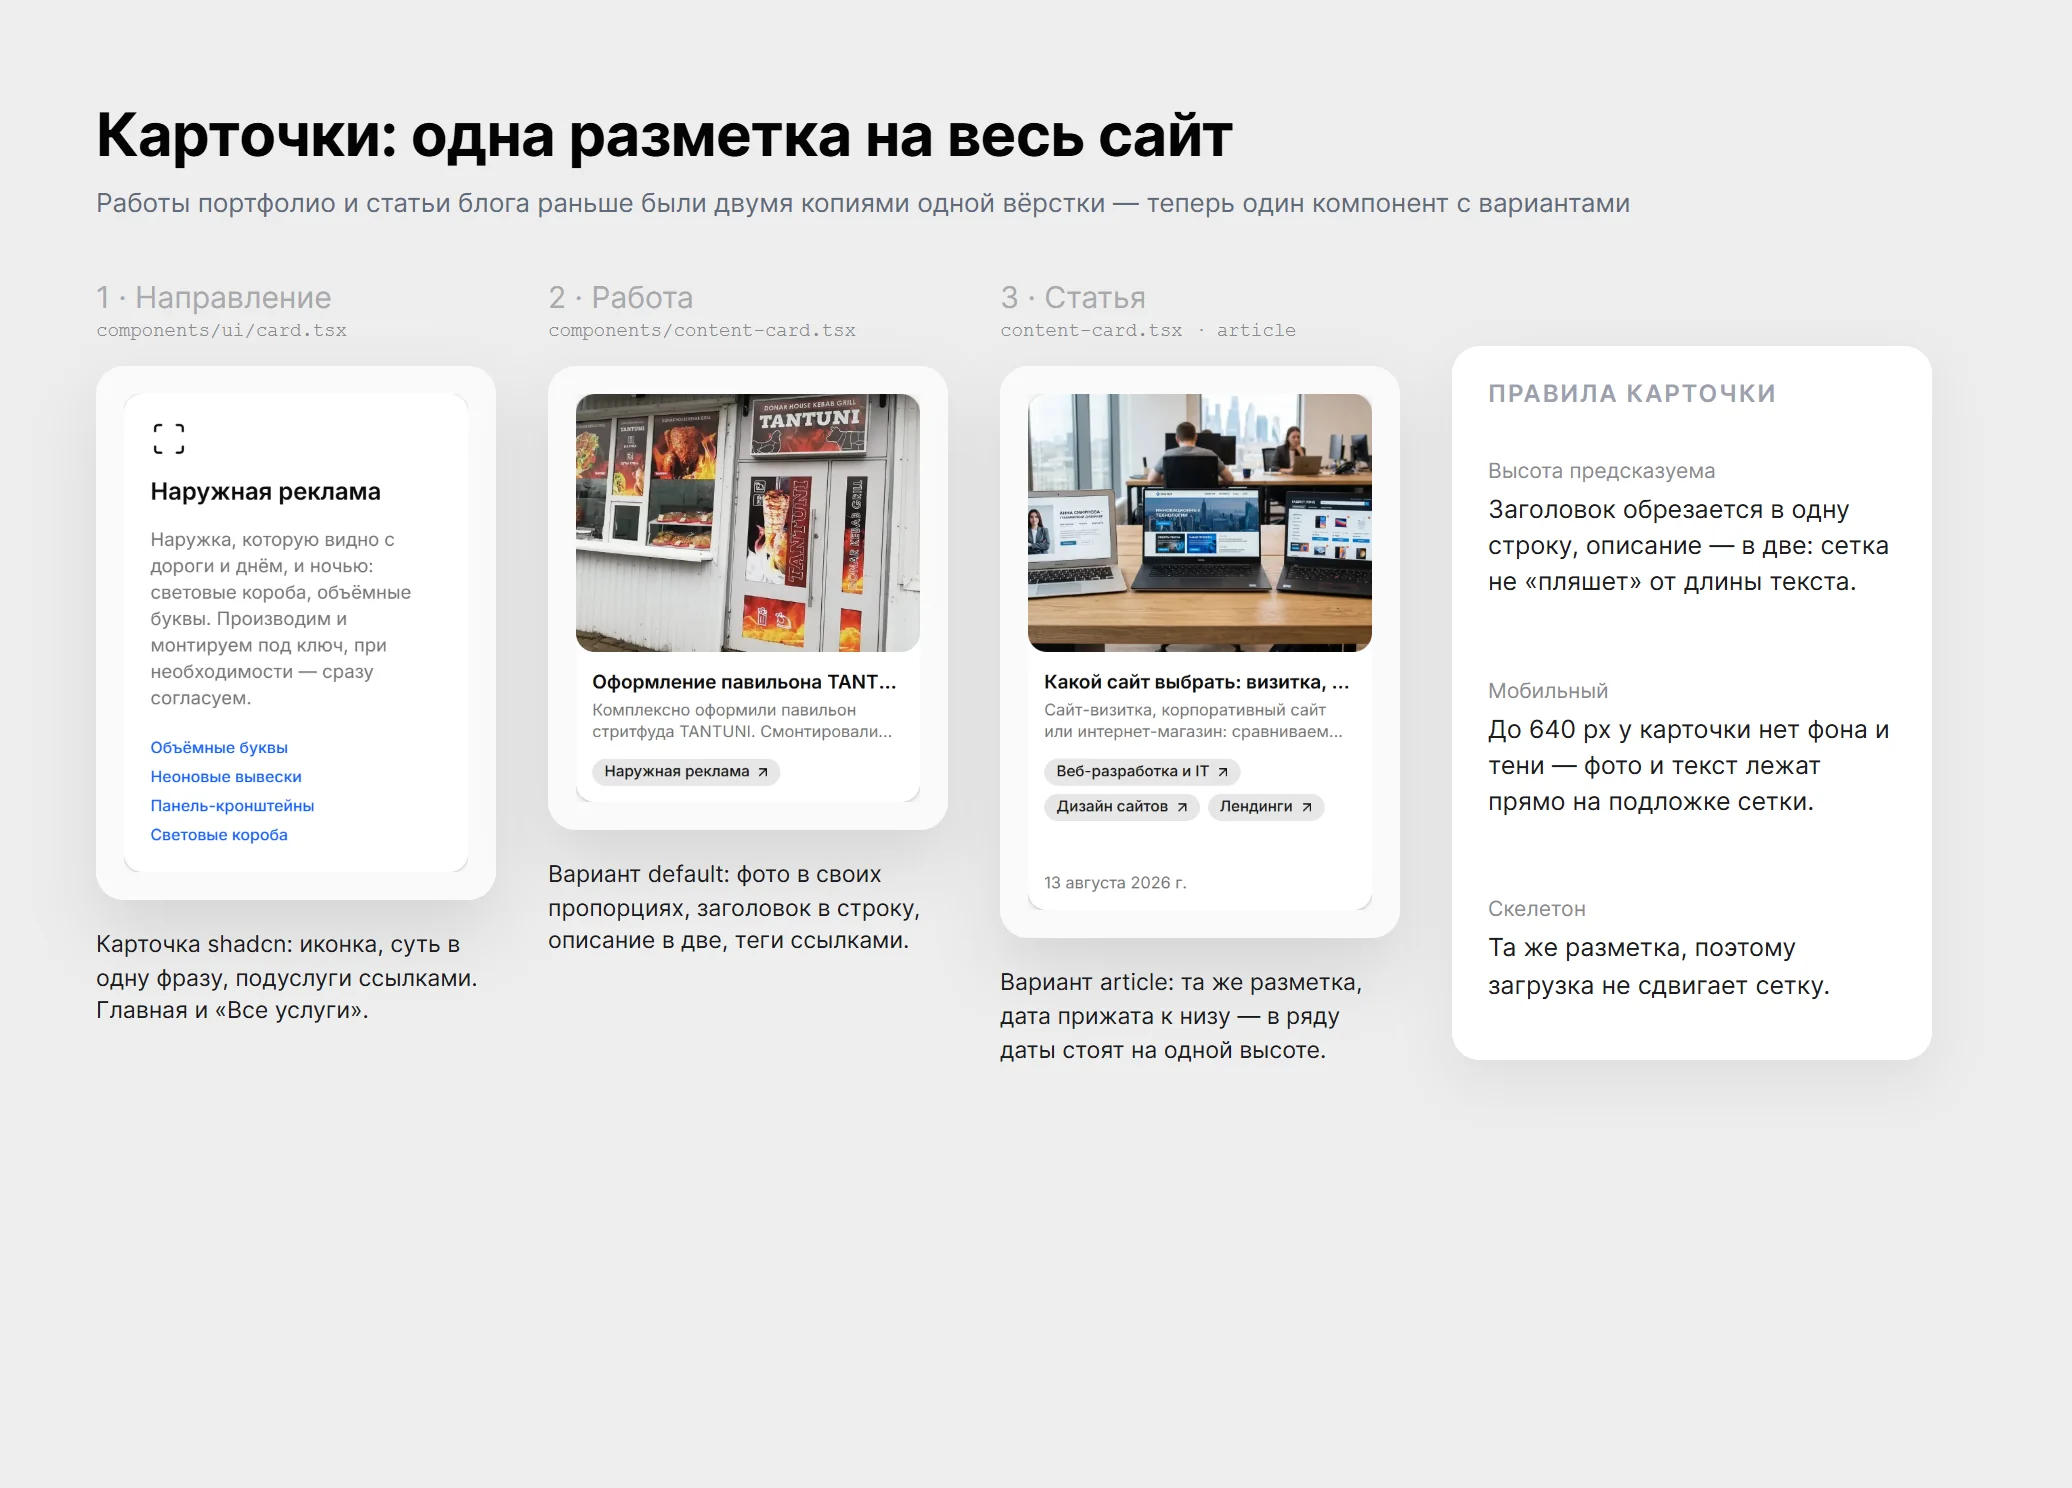Viewport: 2072px width, 1488px height.
Task: Click the ПРАВИЛА КАРТОЧКИ panel heading
Action: click(1632, 393)
